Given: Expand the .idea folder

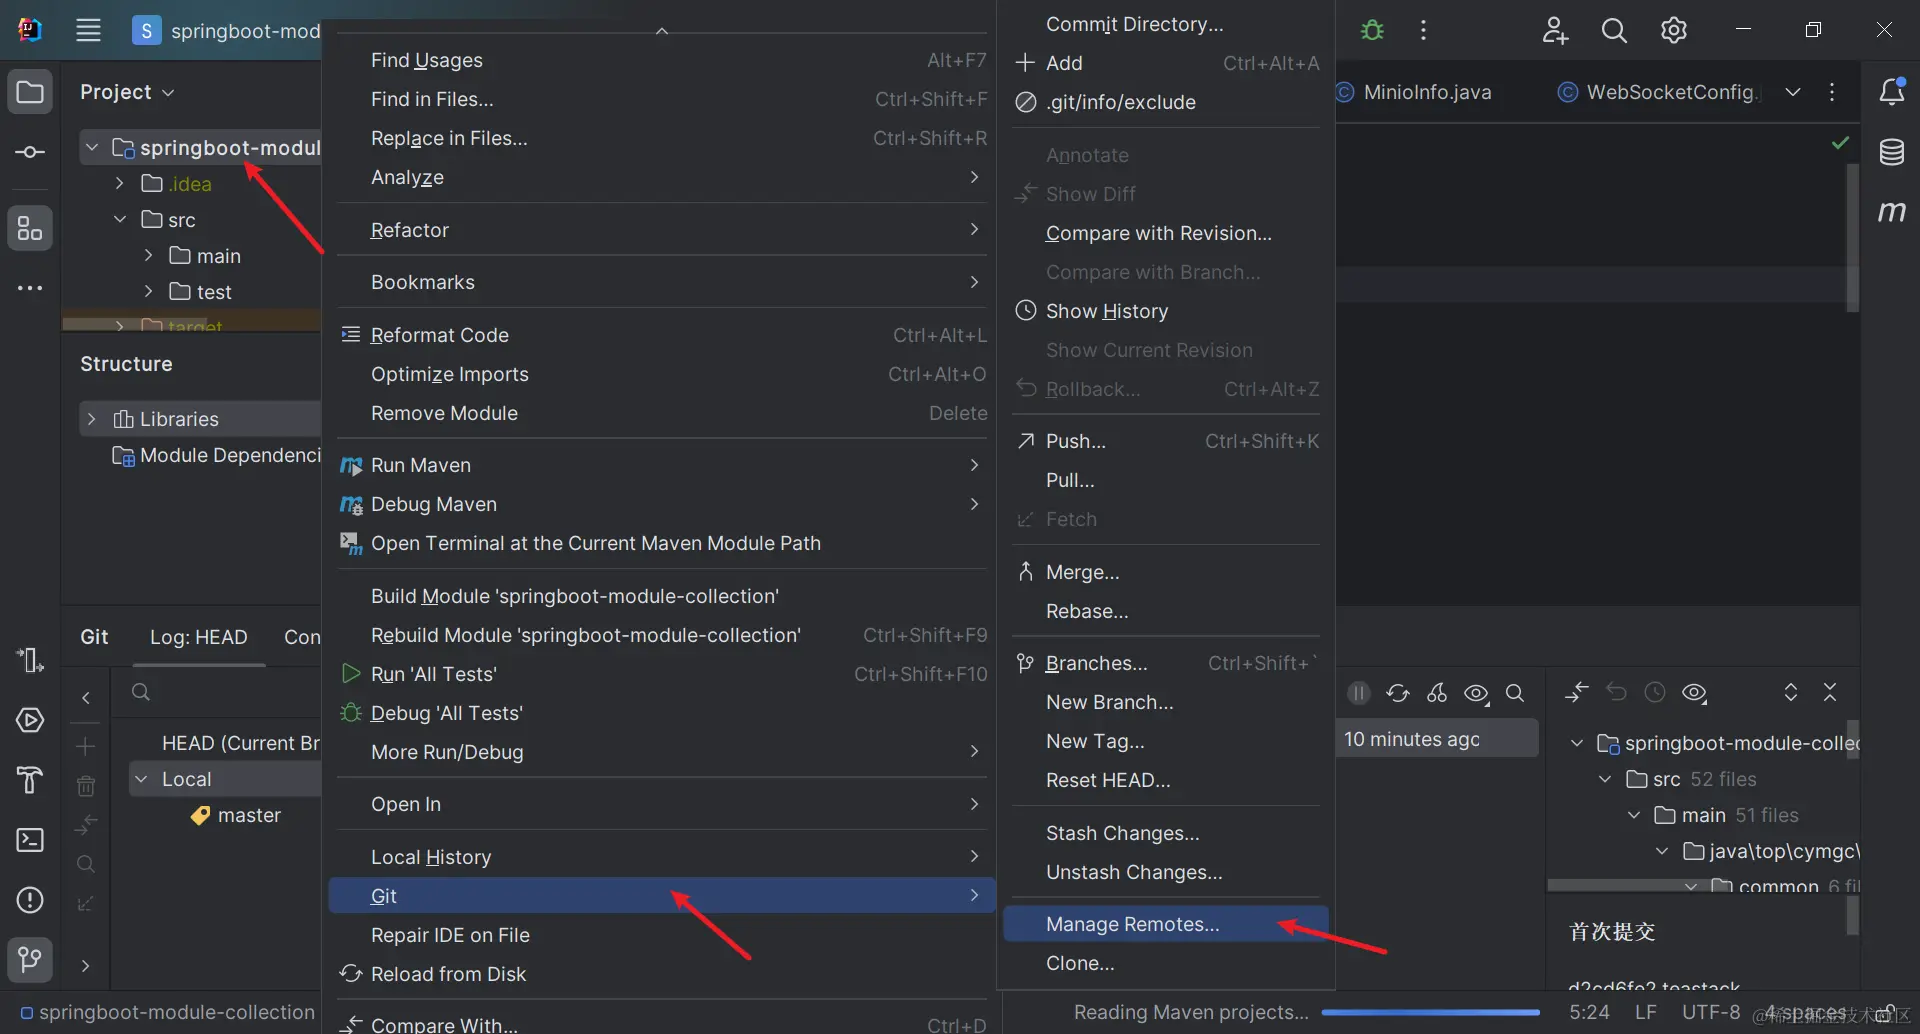Looking at the screenshot, I should click(120, 184).
